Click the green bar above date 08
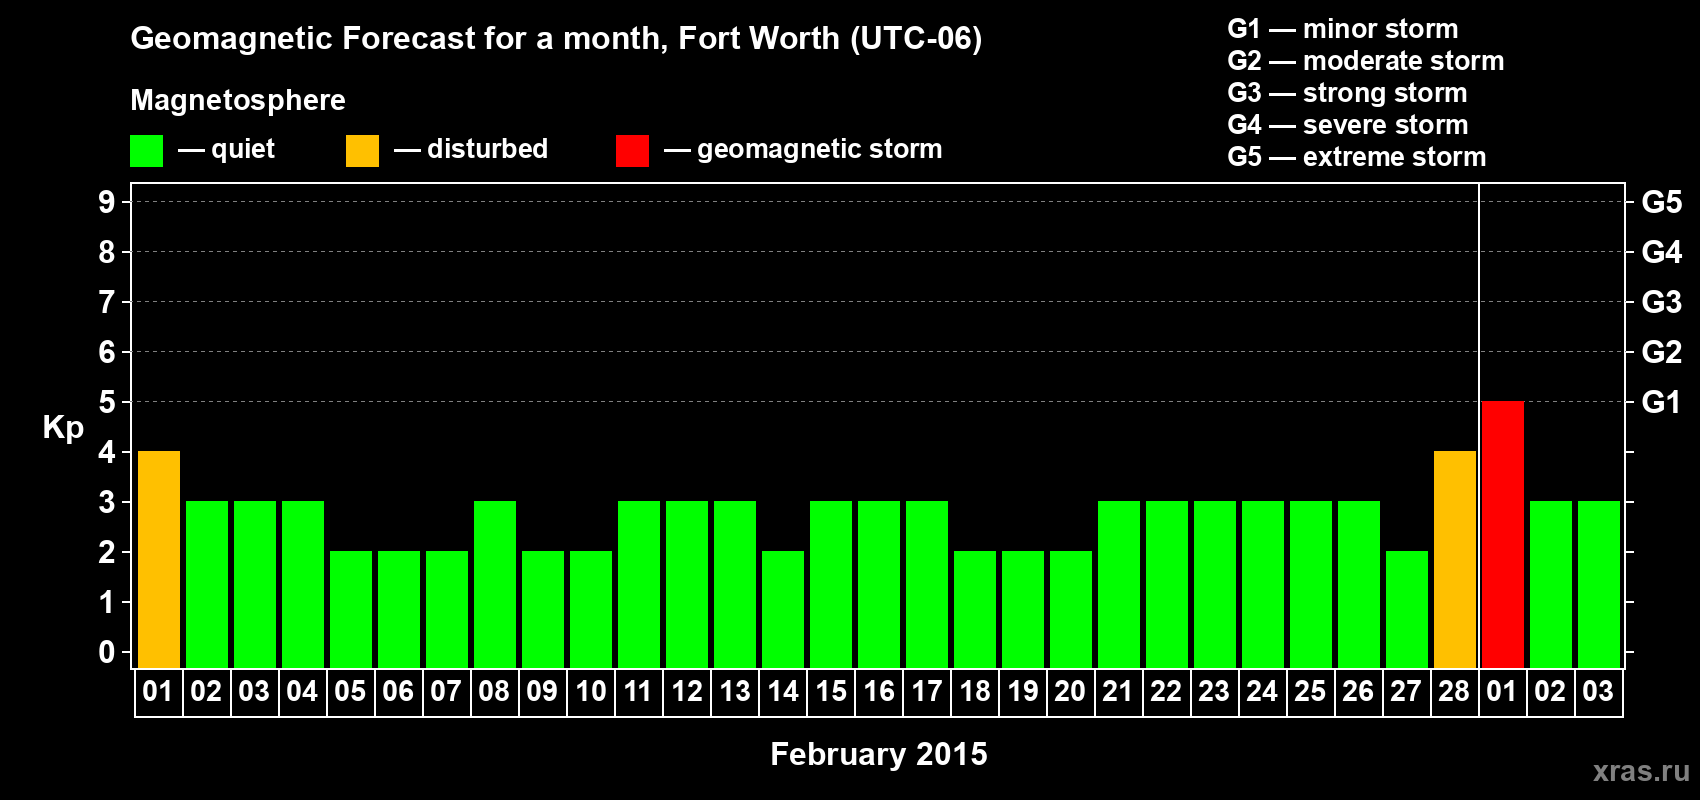This screenshot has height=800, width=1700. (x=494, y=584)
